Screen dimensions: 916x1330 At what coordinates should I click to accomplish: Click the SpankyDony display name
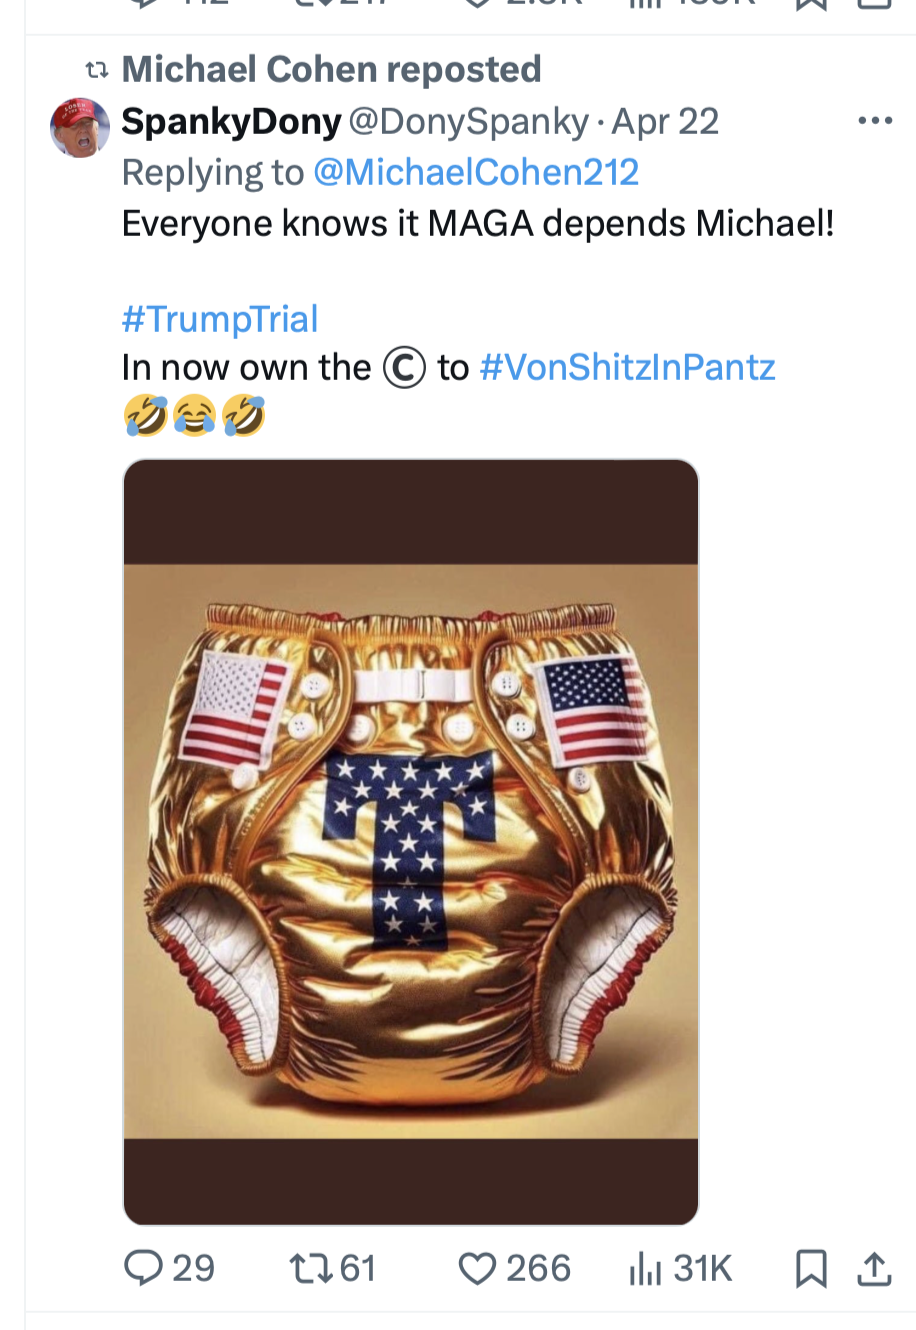(231, 122)
